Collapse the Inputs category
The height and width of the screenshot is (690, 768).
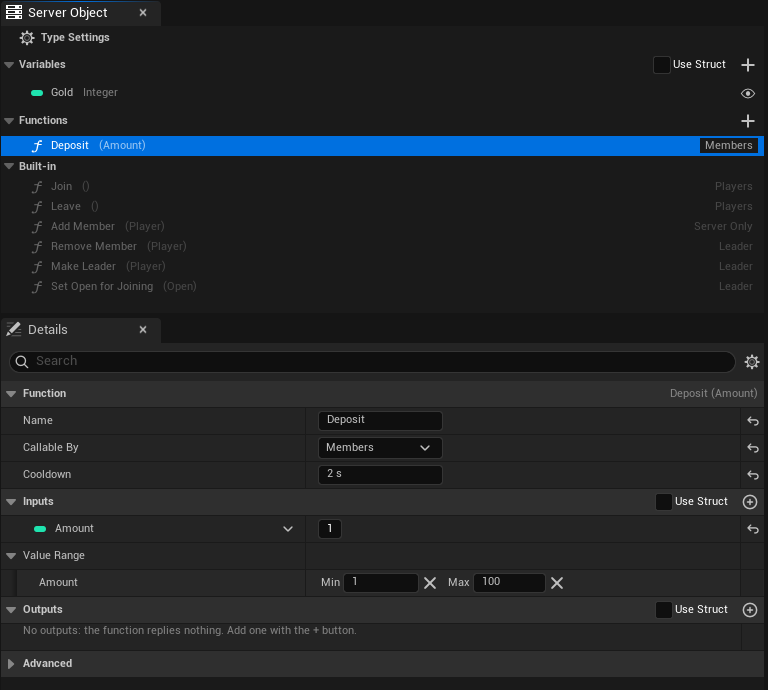[11, 502]
